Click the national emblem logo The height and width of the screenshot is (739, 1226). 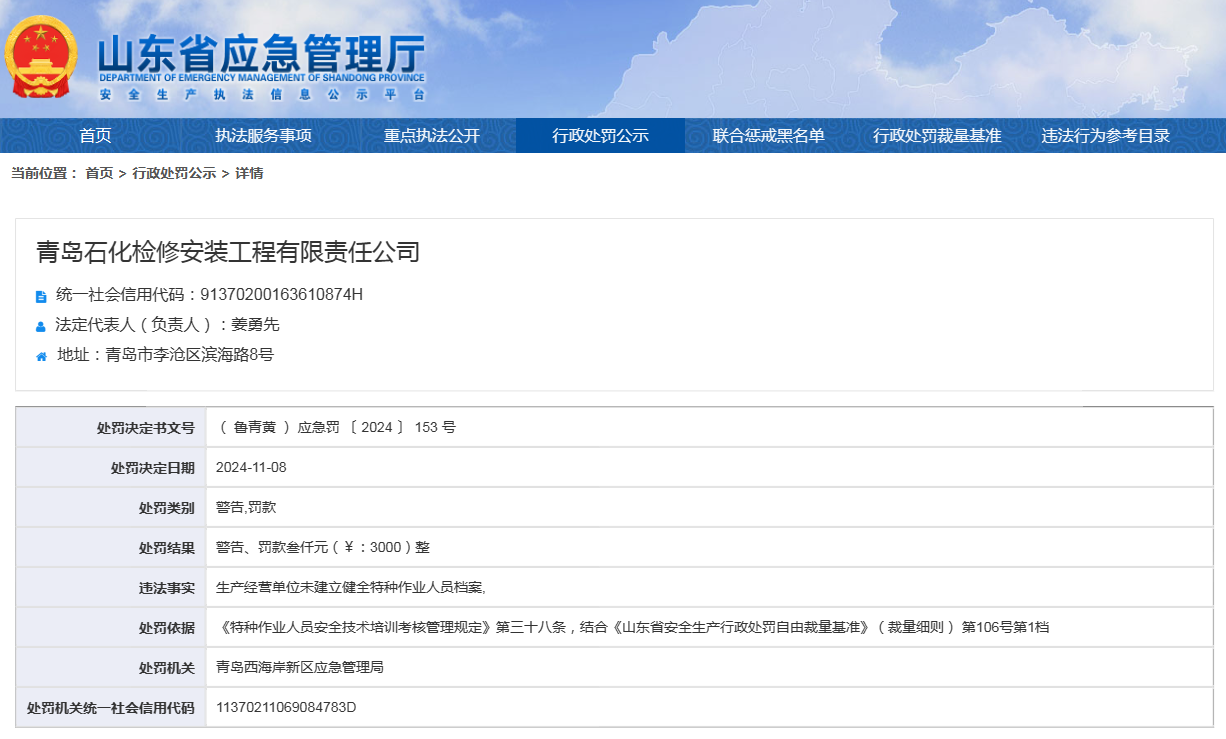point(40,57)
